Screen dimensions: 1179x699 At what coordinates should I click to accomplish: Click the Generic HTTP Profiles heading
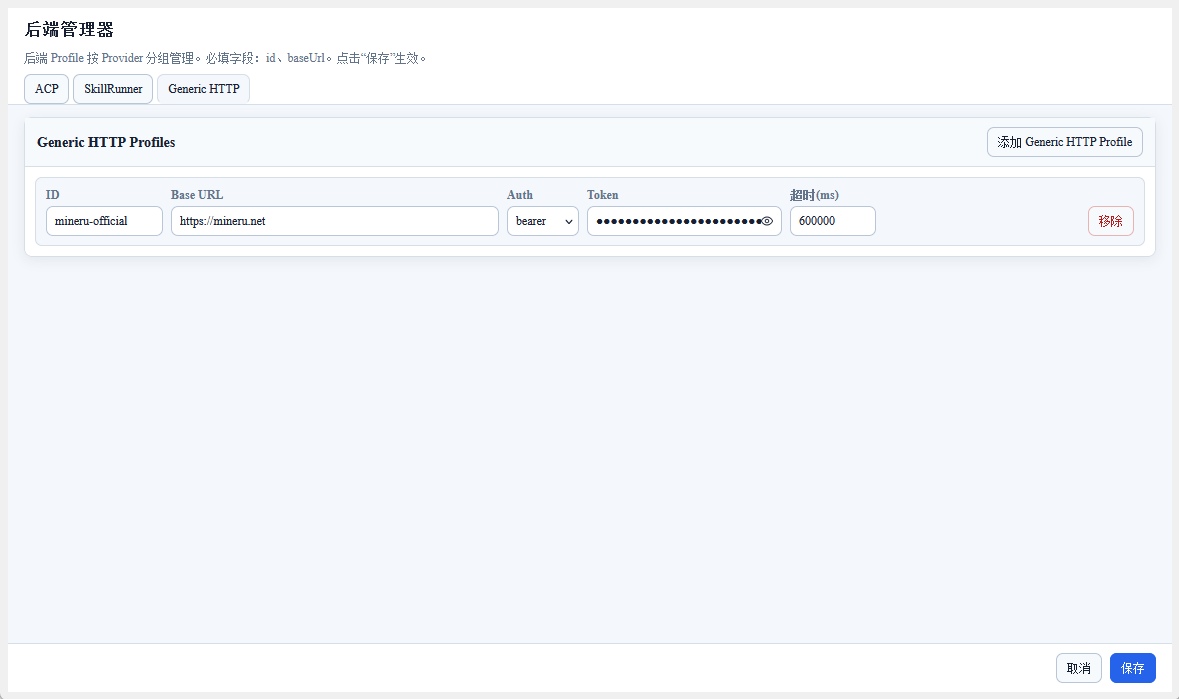tap(106, 142)
